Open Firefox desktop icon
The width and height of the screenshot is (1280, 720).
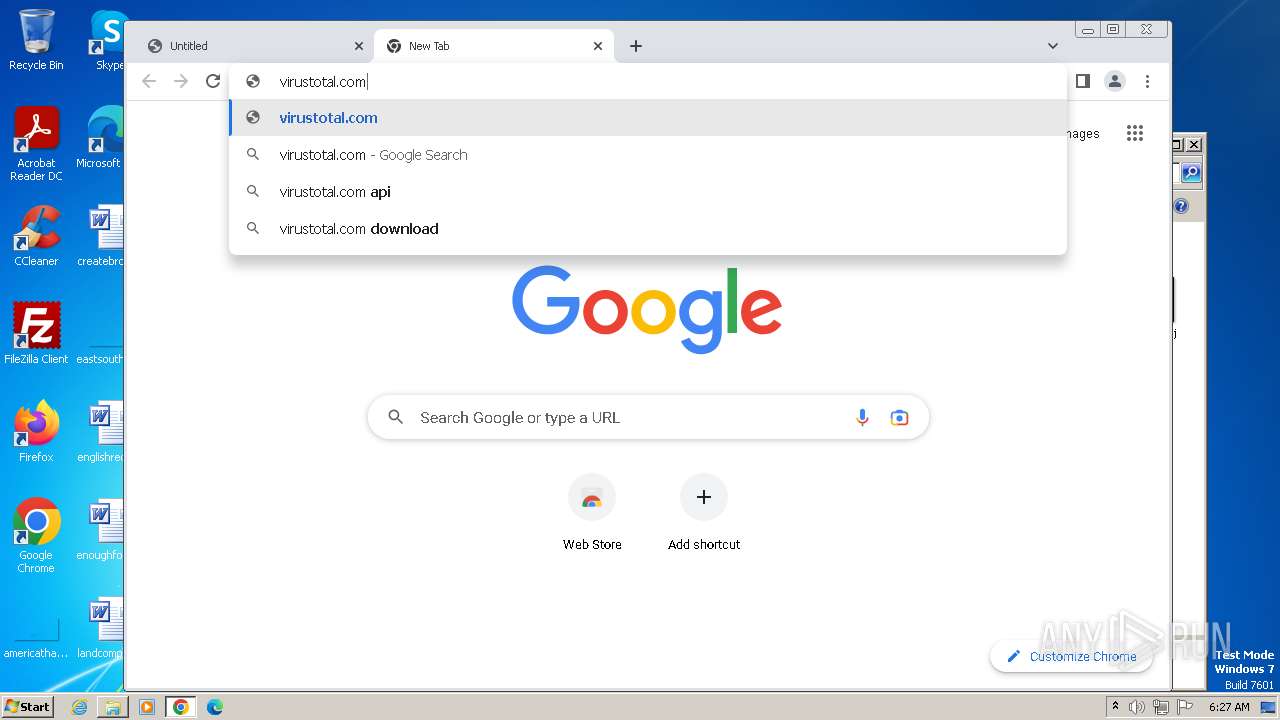[36, 432]
